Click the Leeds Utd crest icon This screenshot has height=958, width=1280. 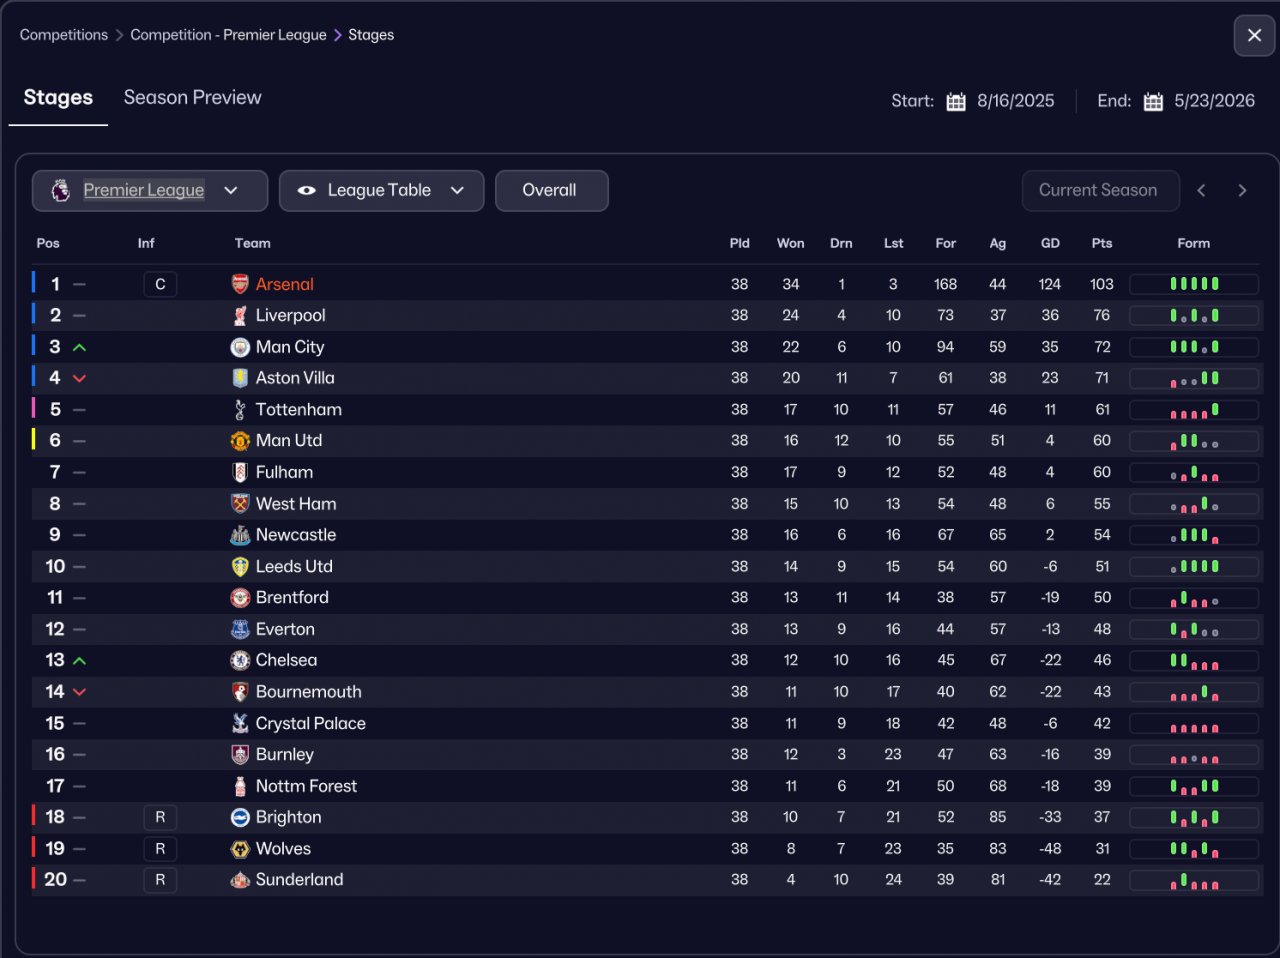coord(240,567)
